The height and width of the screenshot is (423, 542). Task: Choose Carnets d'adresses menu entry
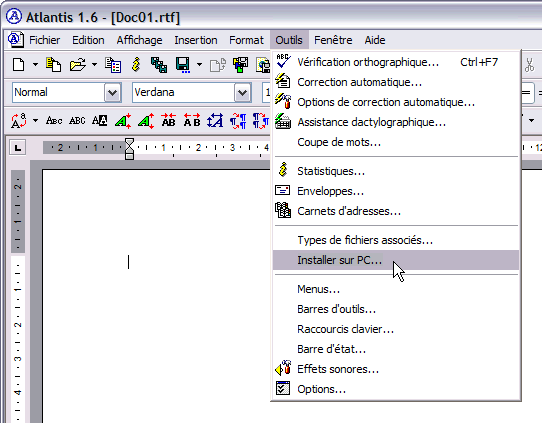click(396, 211)
